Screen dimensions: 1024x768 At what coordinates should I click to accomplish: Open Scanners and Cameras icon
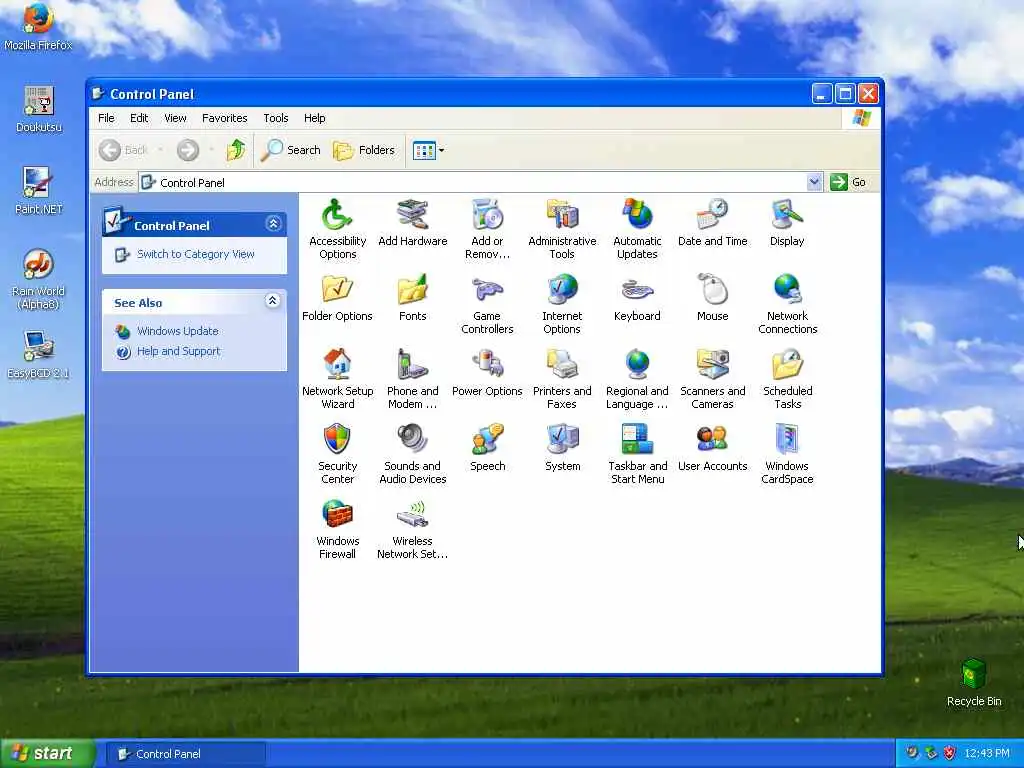712,379
